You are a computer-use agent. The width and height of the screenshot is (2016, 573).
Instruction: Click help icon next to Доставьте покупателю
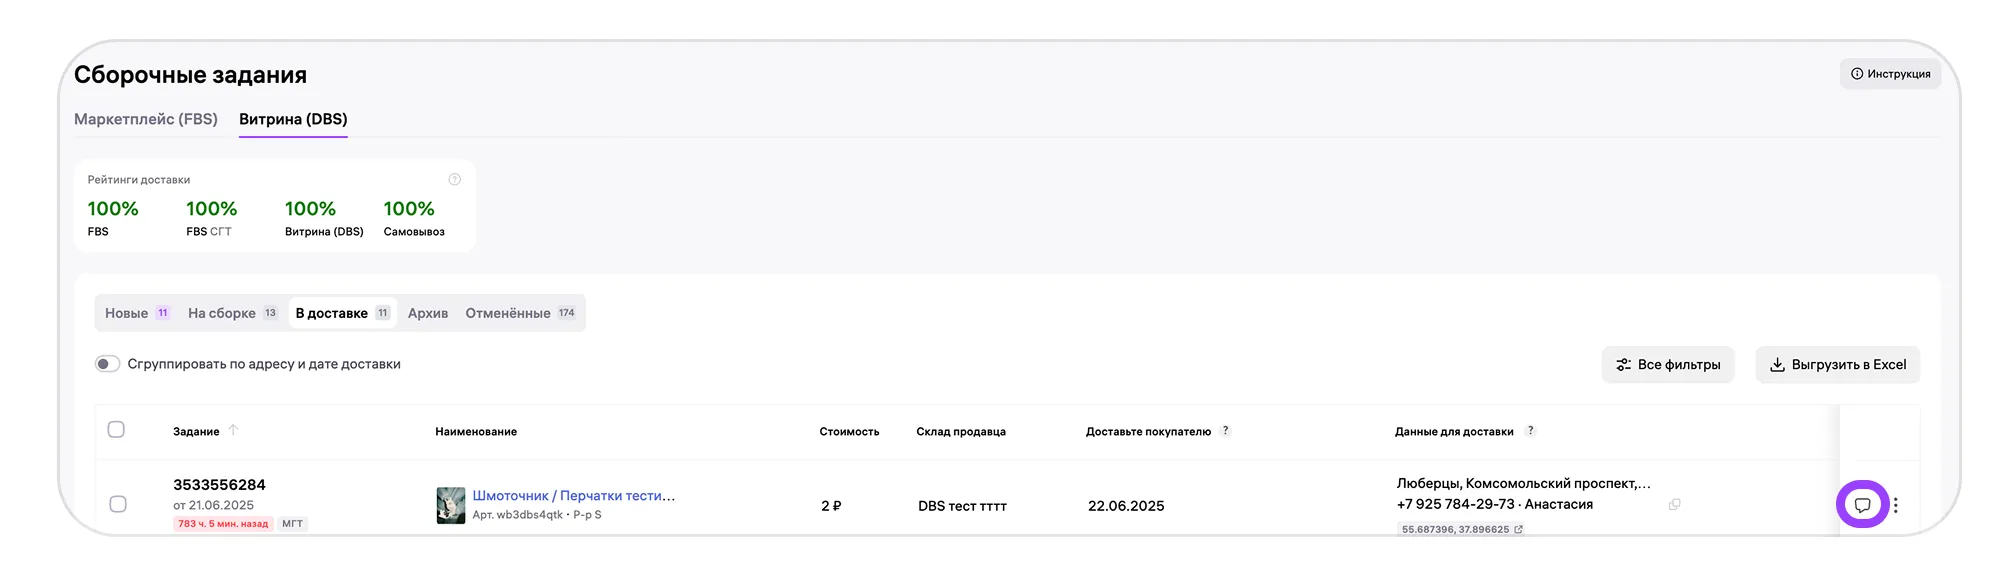(x=1225, y=431)
